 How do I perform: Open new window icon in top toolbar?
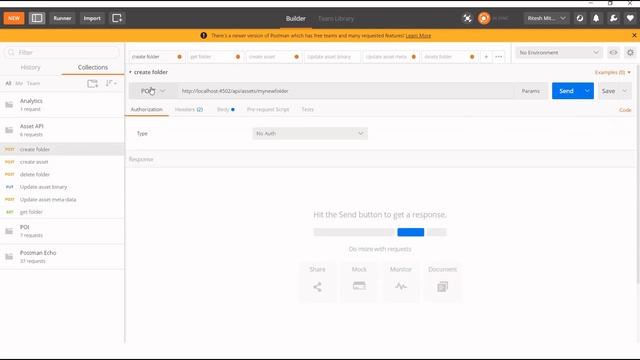click(117, 18)
